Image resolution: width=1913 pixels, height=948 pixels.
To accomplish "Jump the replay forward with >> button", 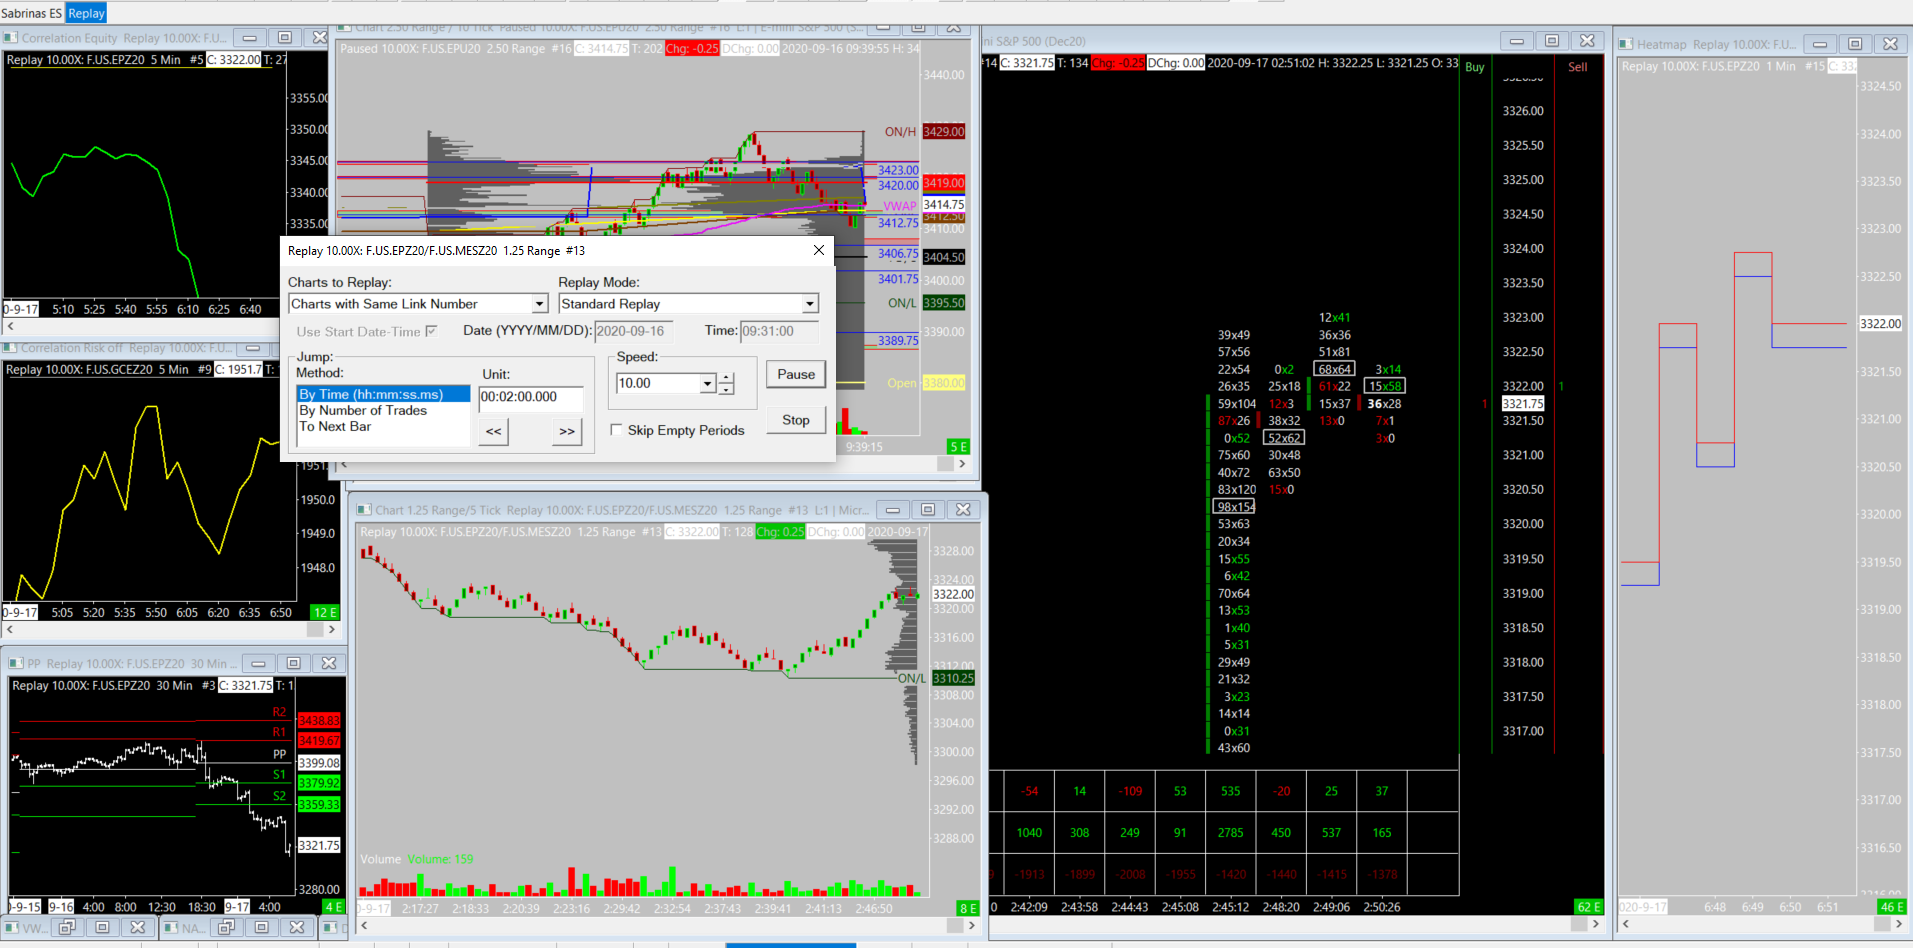I will point(567,431).
